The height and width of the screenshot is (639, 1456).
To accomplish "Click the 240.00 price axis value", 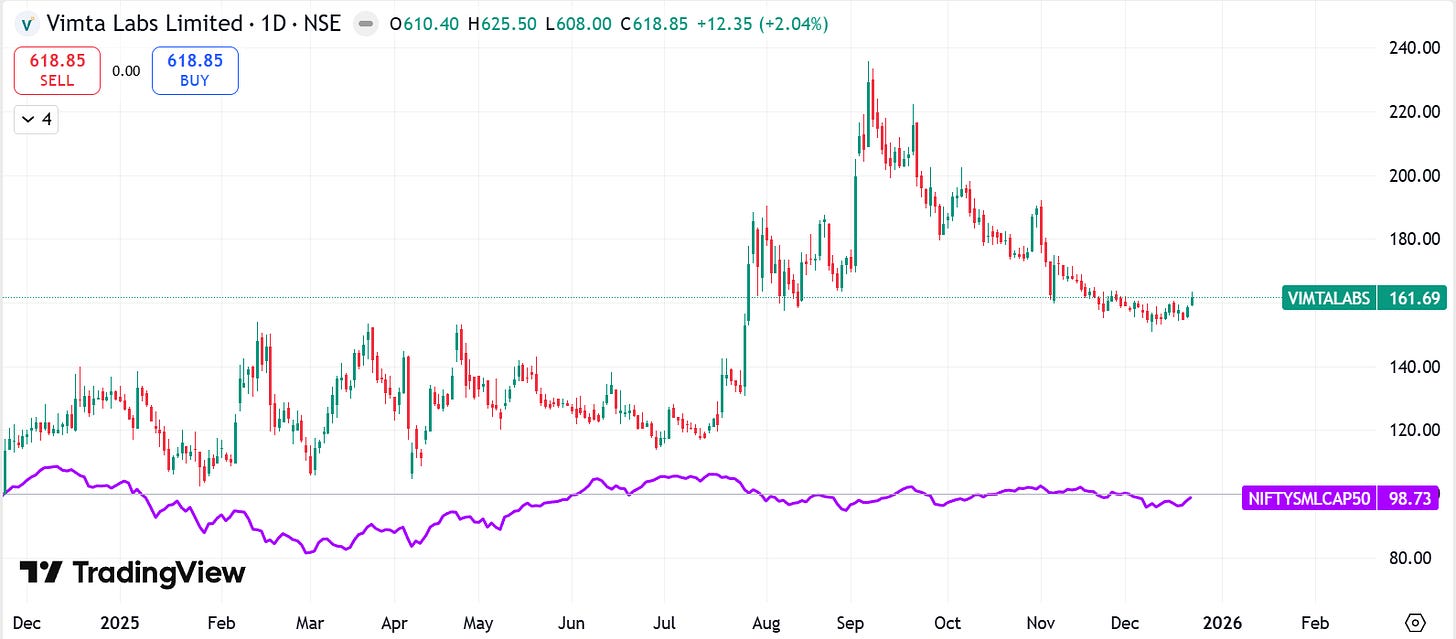I will pos(1414,48).
